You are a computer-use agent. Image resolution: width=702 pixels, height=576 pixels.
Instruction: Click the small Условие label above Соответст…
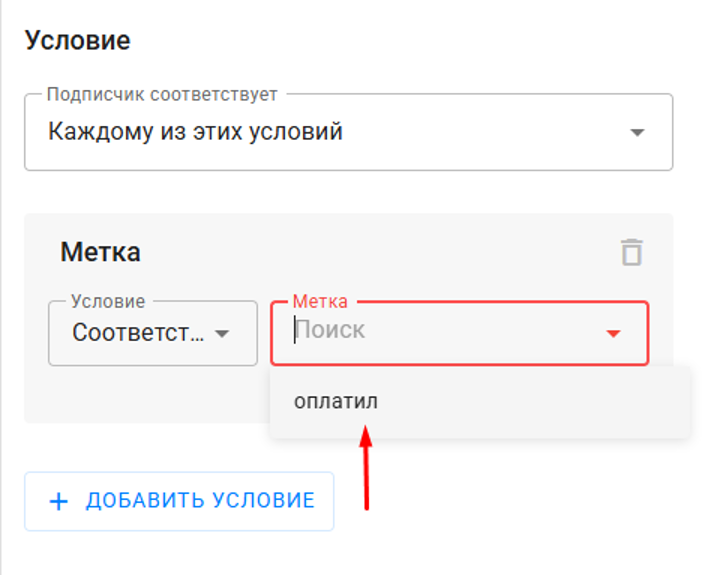click(x=108, y=301)
